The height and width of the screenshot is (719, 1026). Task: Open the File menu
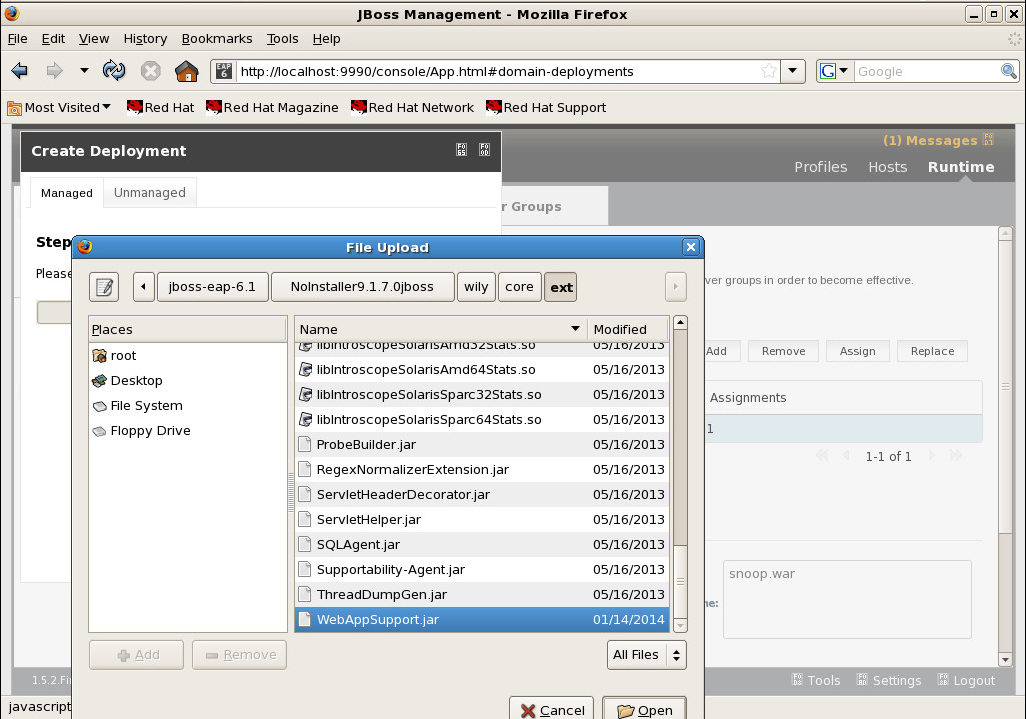click(x=18, y=39)
